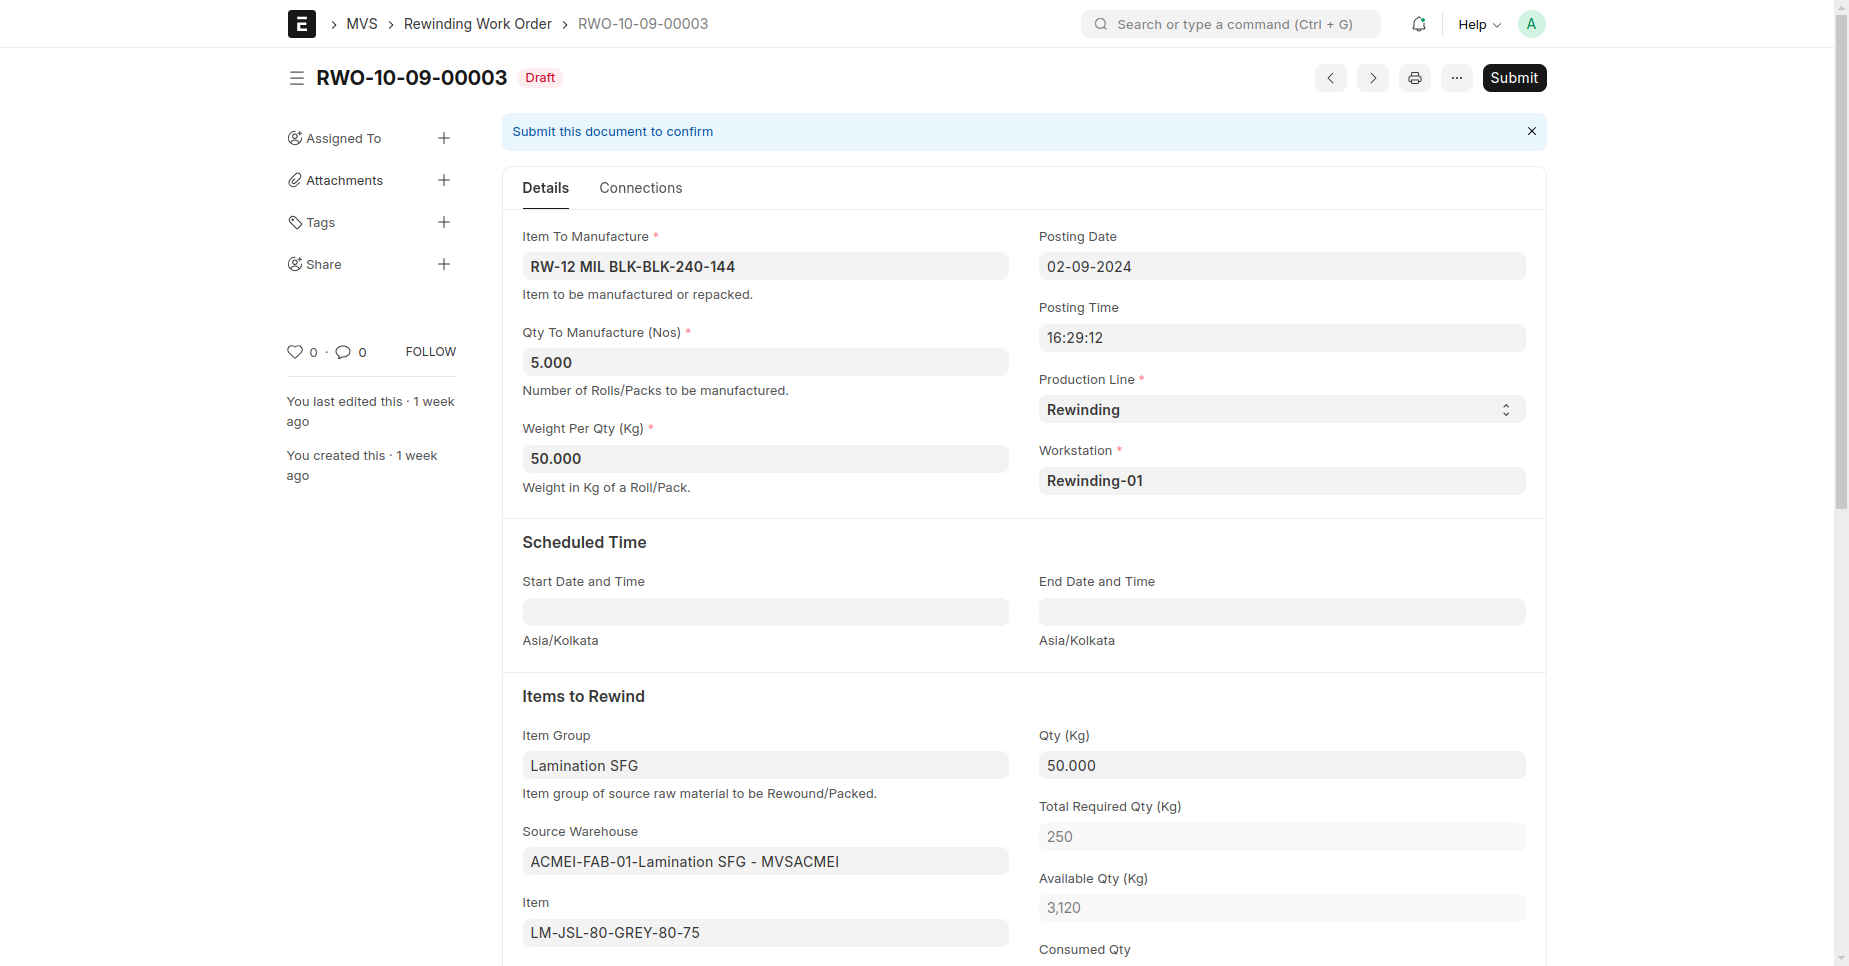Go to next document arrow

[x=1372, y=78]
